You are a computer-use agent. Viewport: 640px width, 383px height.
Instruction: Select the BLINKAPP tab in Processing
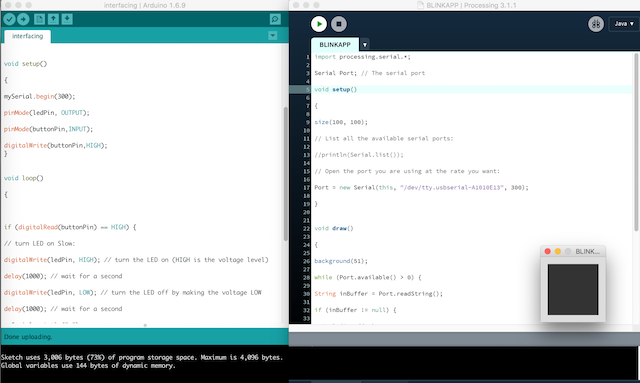(335, 45)
